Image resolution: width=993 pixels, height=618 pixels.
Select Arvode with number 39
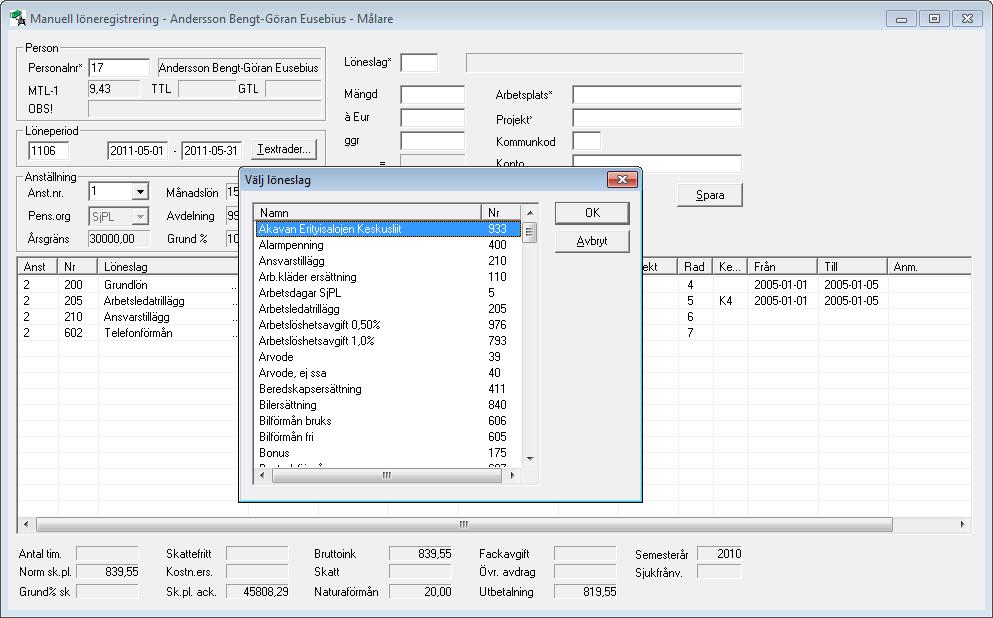(388, 357)
